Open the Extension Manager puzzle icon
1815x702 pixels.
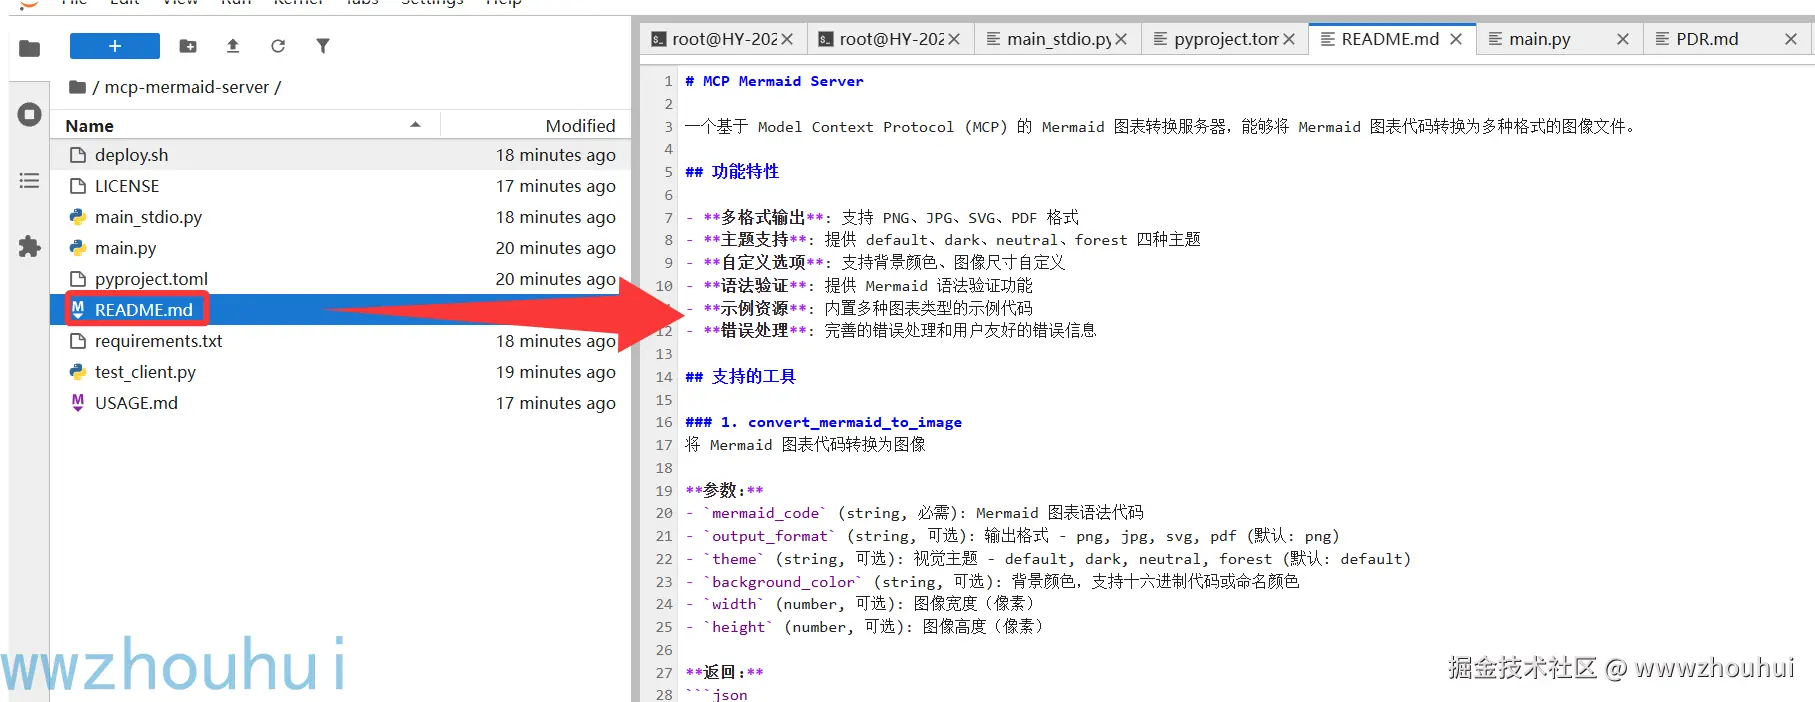[30, 247]
